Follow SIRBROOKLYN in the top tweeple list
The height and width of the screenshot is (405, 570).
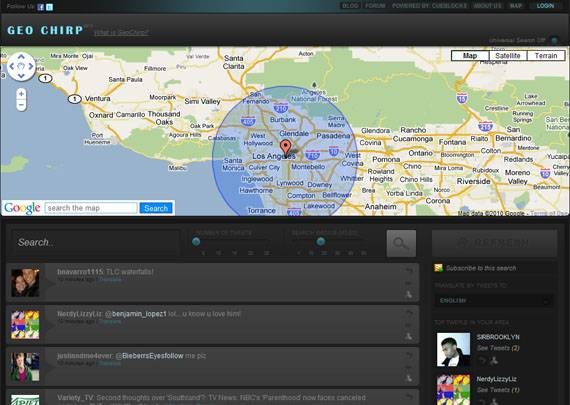click(x=494, y=361)
